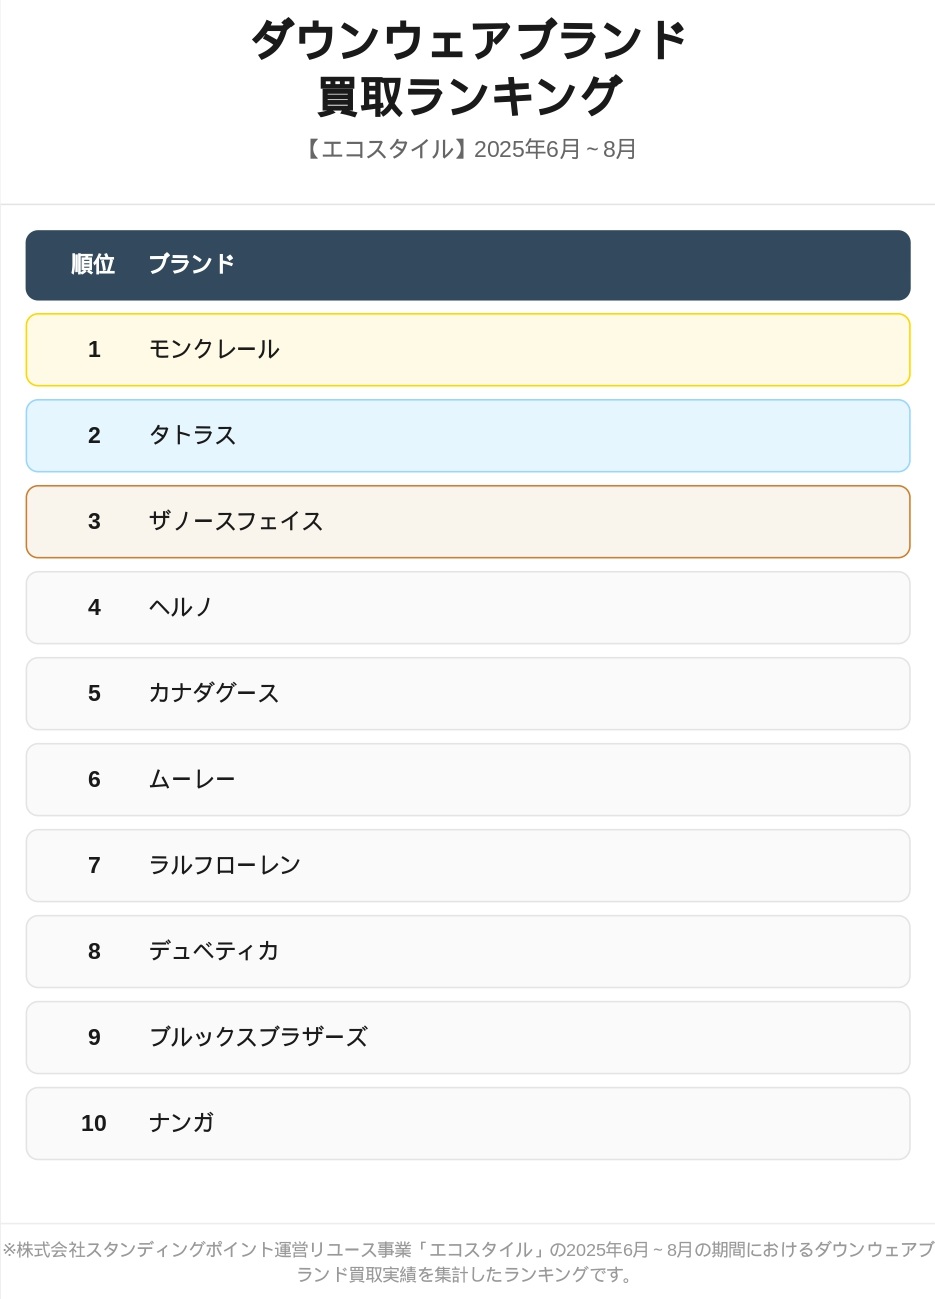The width and height of the screenshot is (935, 1299).
Task: Click the ザノースフェイス brand name
Action: pyautogui.click(x=236, y=522)
